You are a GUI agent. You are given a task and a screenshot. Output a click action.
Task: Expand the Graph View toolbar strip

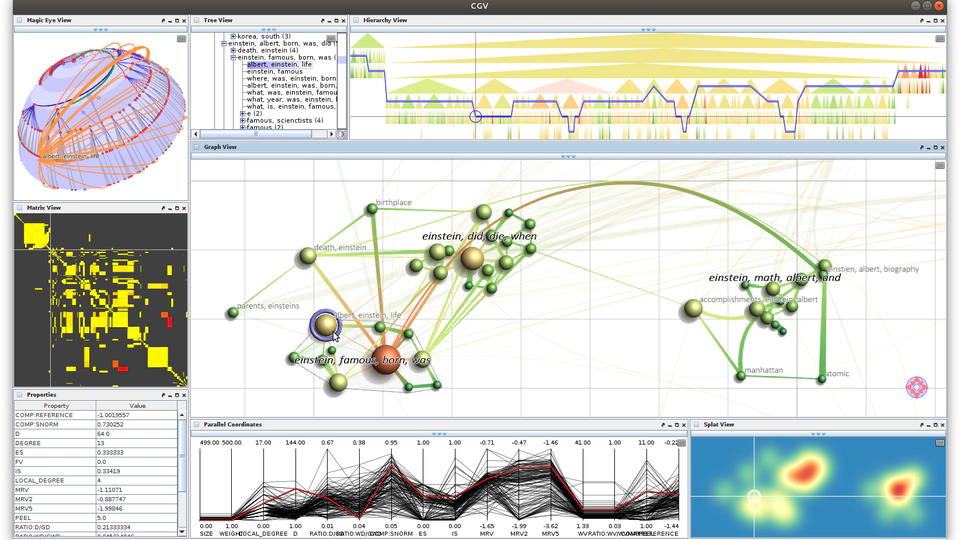pos(568,157)
